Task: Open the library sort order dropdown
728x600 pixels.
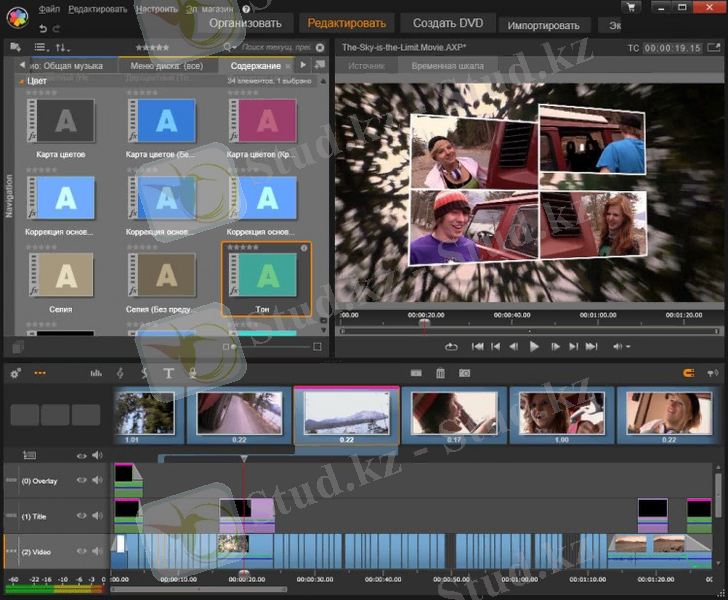Action: pyautogui.click(x=63, y=47)
